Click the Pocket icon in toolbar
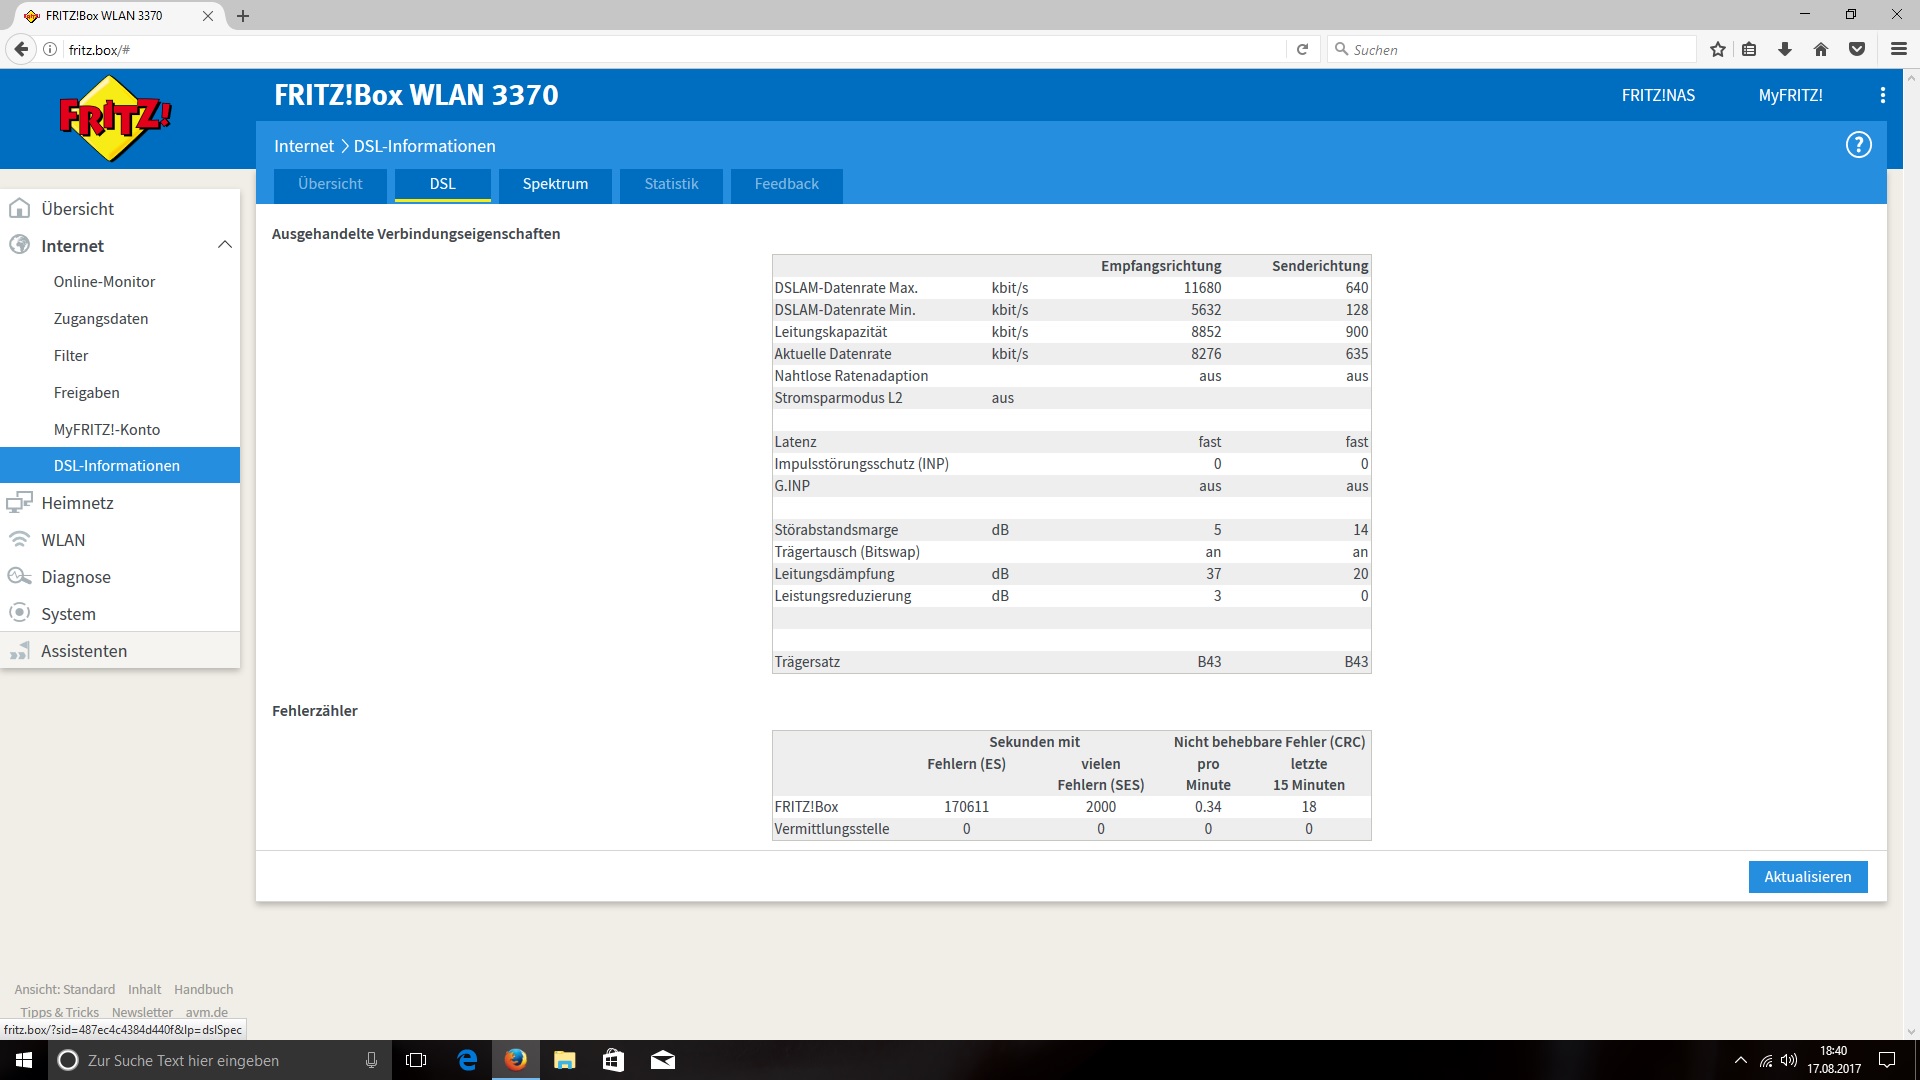 (x=1857, y=49)
